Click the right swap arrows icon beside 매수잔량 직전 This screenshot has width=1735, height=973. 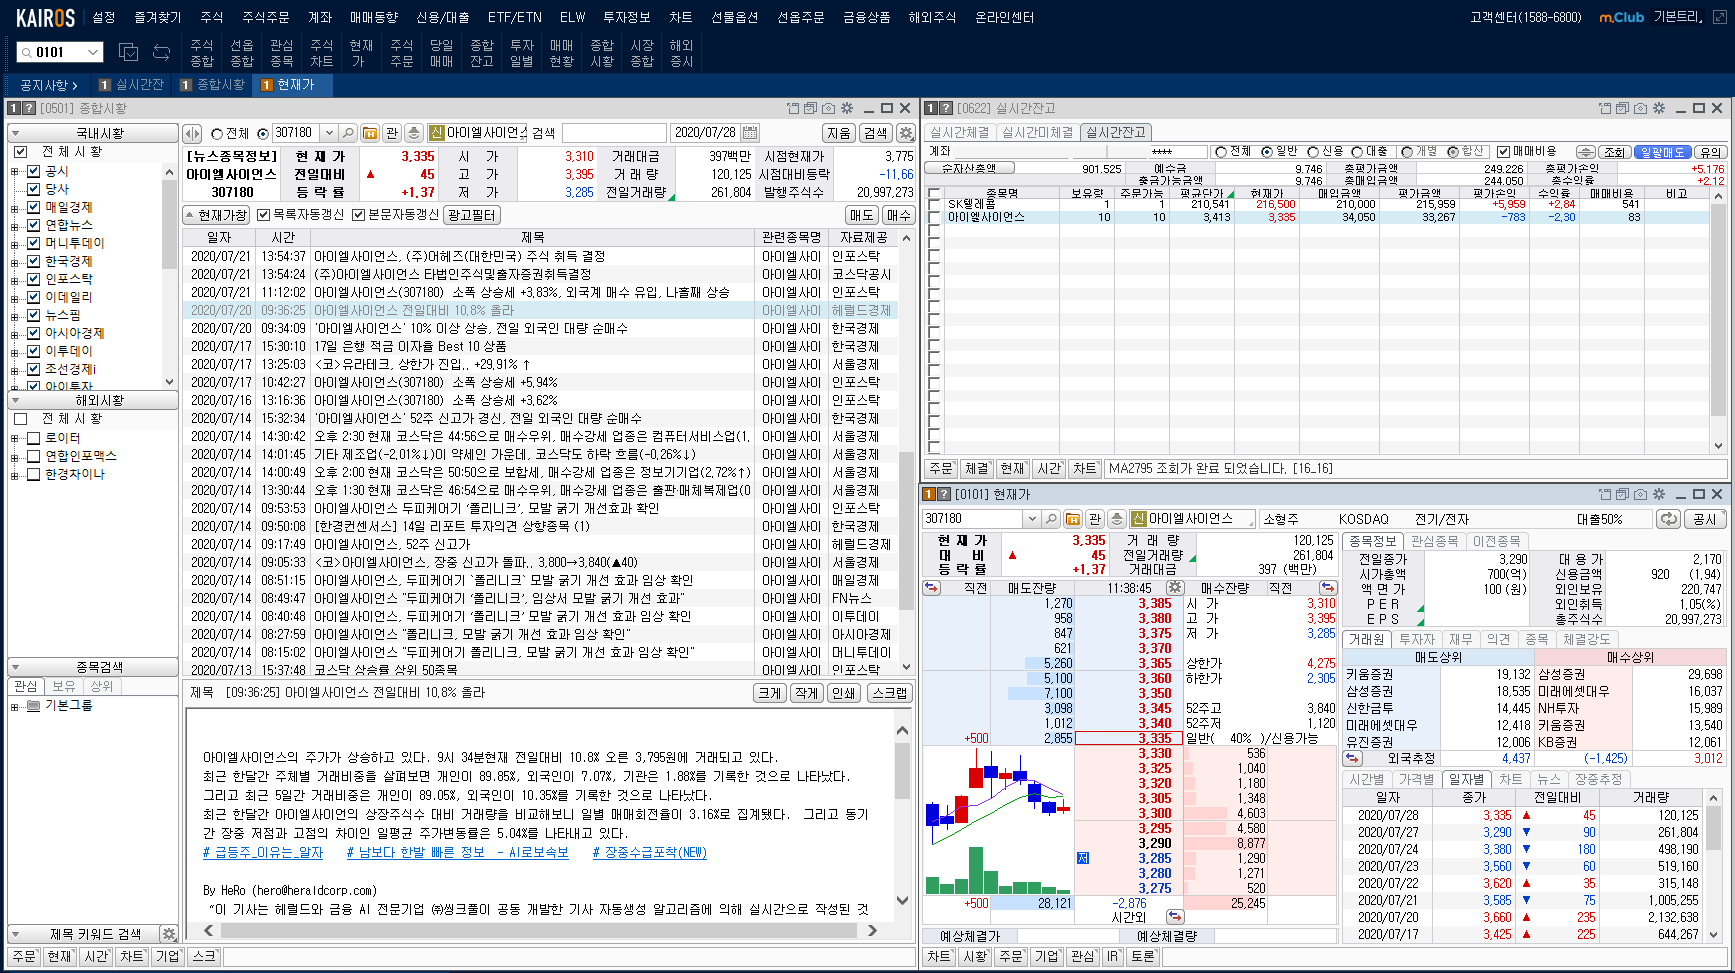pyautogui.click(x=1328, y=588)
